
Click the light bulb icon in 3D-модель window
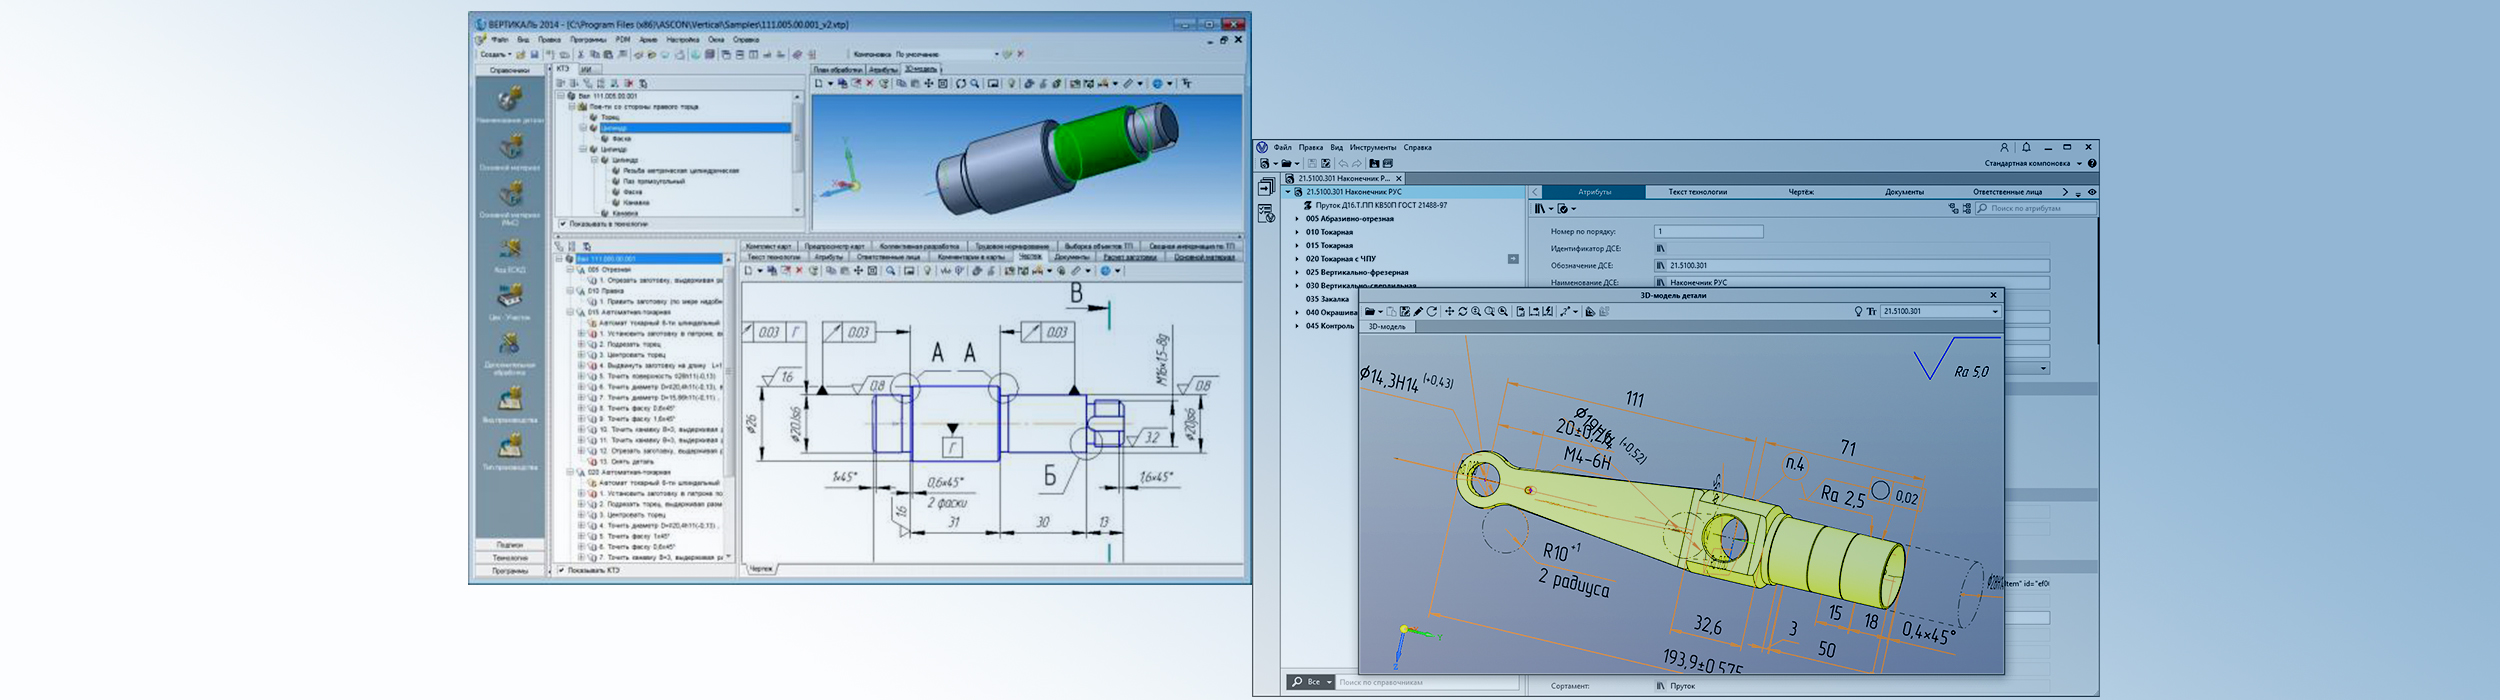pos(1858,312)
